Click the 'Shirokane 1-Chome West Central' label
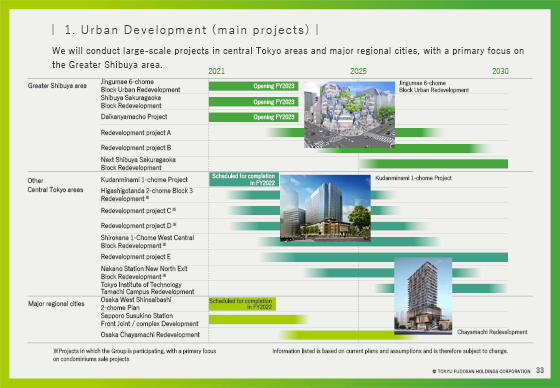 [147, 242]
